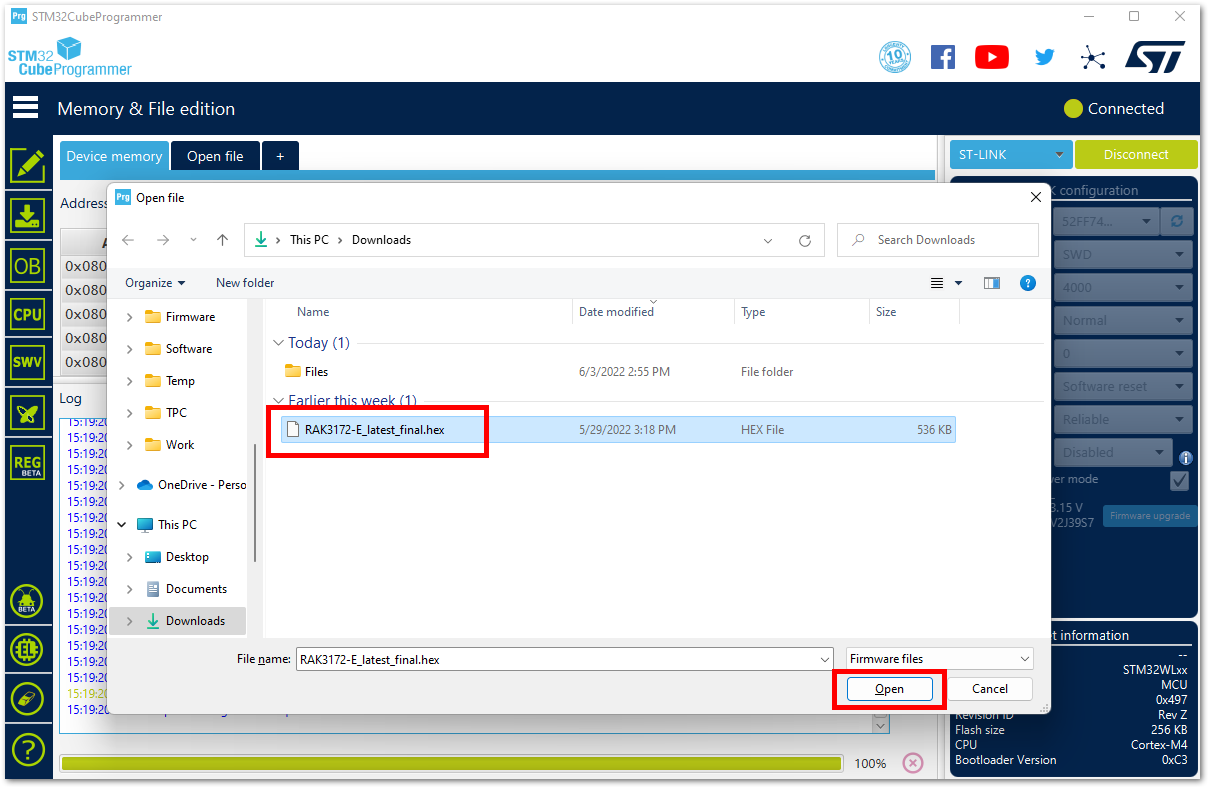Cancel progress with the red X icon

pyautogui.click(x=913, y=763)
